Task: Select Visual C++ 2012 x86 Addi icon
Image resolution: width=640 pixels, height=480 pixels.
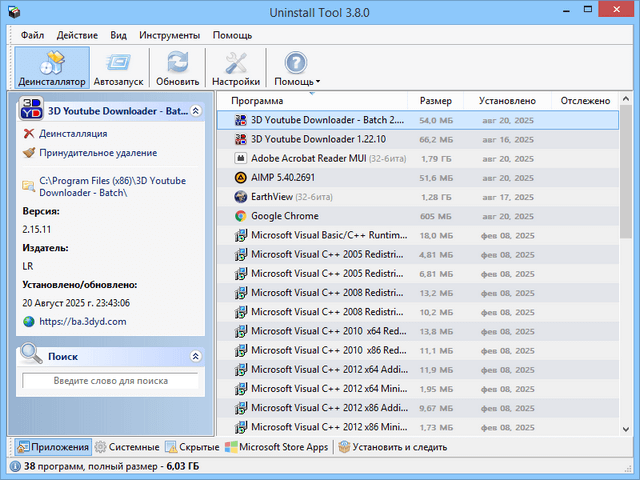Action: [x=240, y=408]
